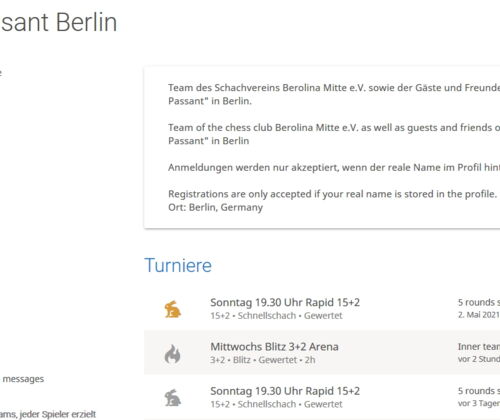Click the German description starting 'Team des Schachvereins'
The image size is (500, 420).
pyautogui.click(x=334, y=94)
